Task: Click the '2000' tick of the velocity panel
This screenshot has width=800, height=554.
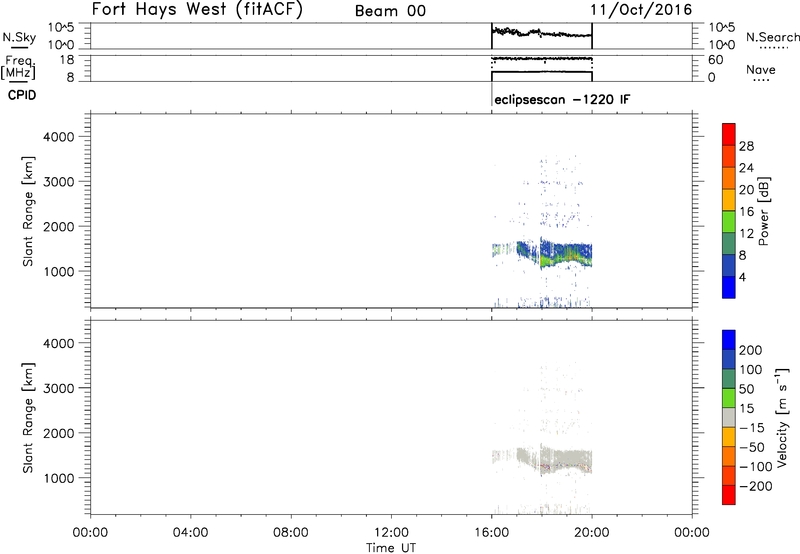Action: coord(59,433)
